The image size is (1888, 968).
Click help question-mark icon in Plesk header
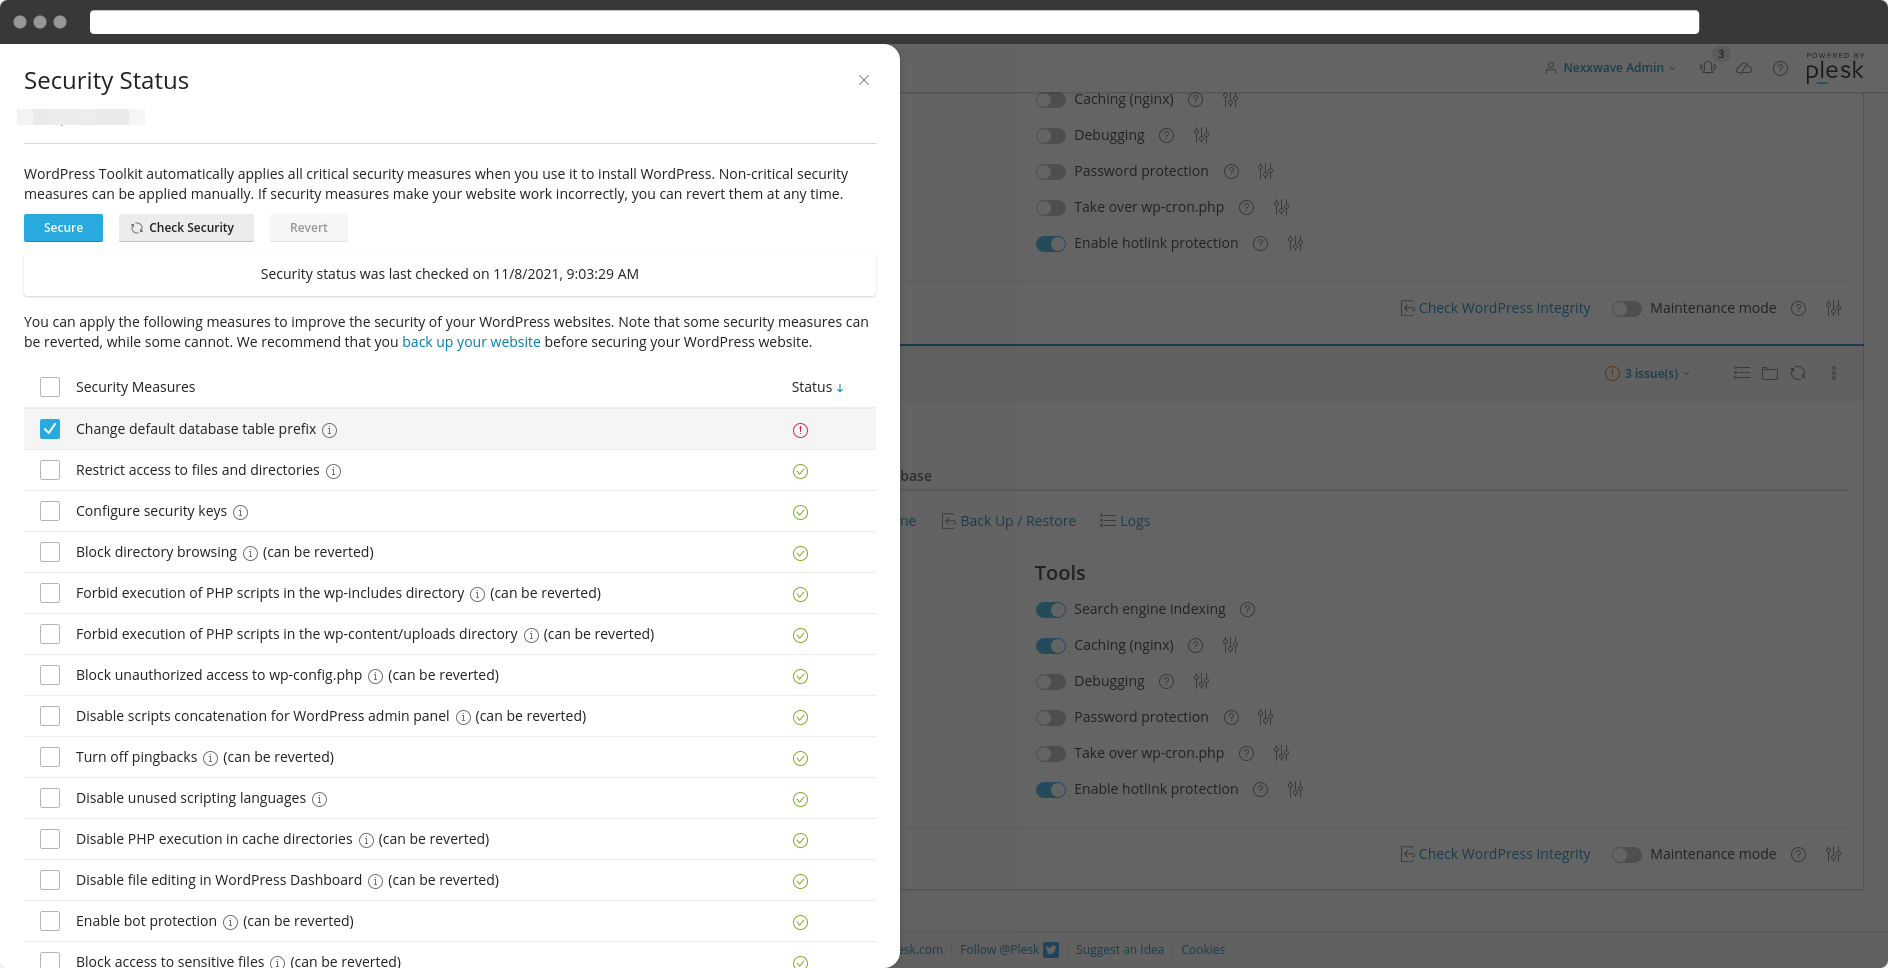(x=1780, y=68)
